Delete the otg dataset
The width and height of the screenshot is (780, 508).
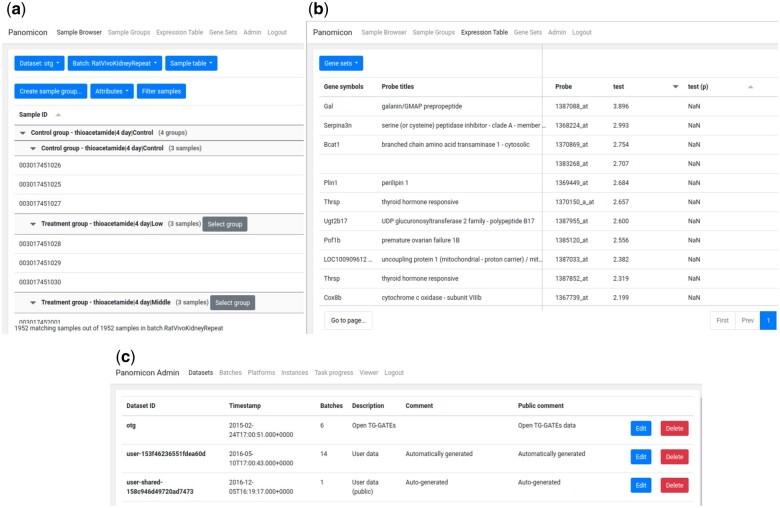(x=675, y=428)
